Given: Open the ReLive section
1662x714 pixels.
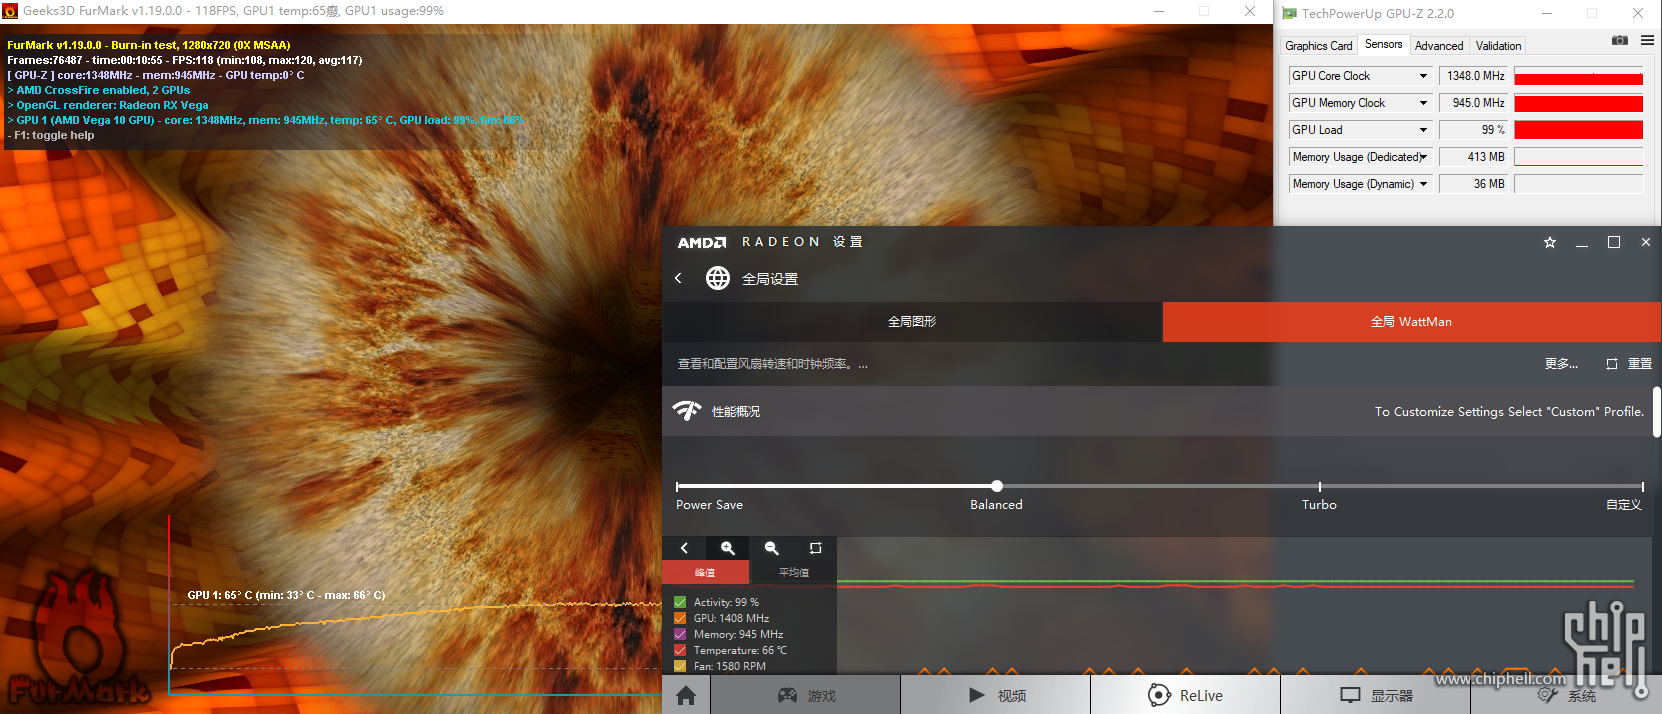Looking at the screenshot, I should [x=1186, y=695].
